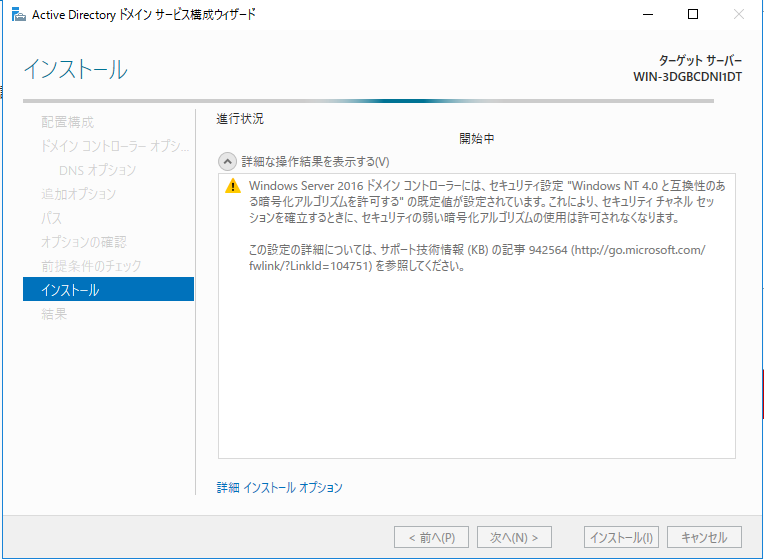Click the < 前へ(P) button

(431, 537)
